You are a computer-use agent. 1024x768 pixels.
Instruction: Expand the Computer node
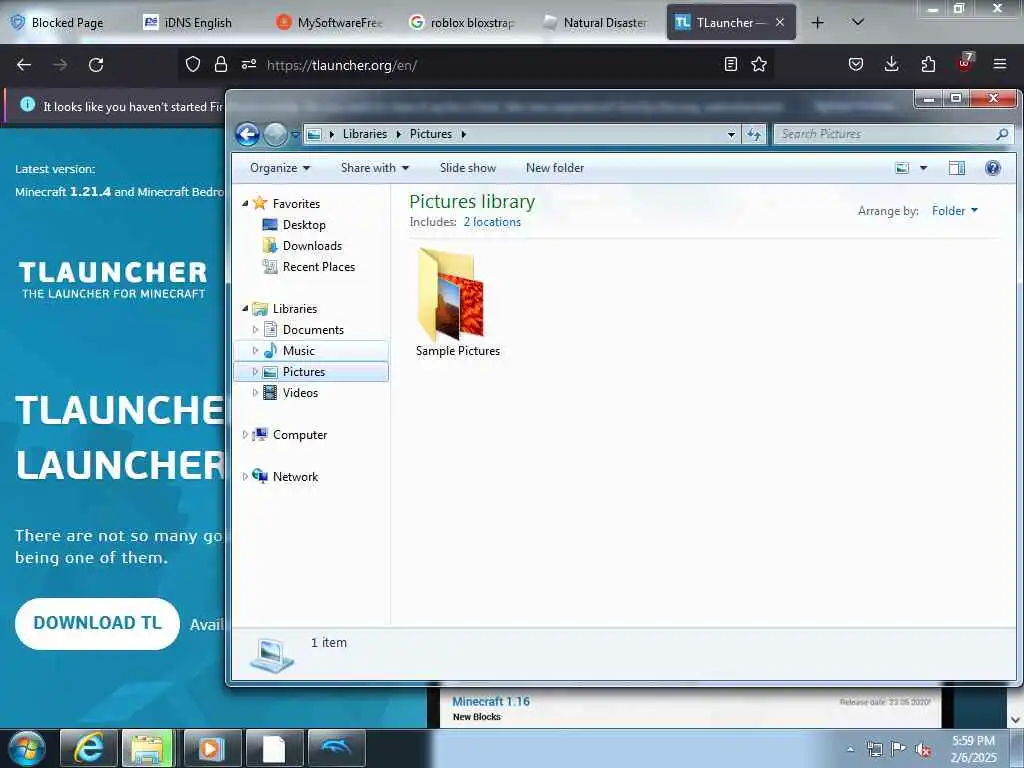click(x=245, y=435)
